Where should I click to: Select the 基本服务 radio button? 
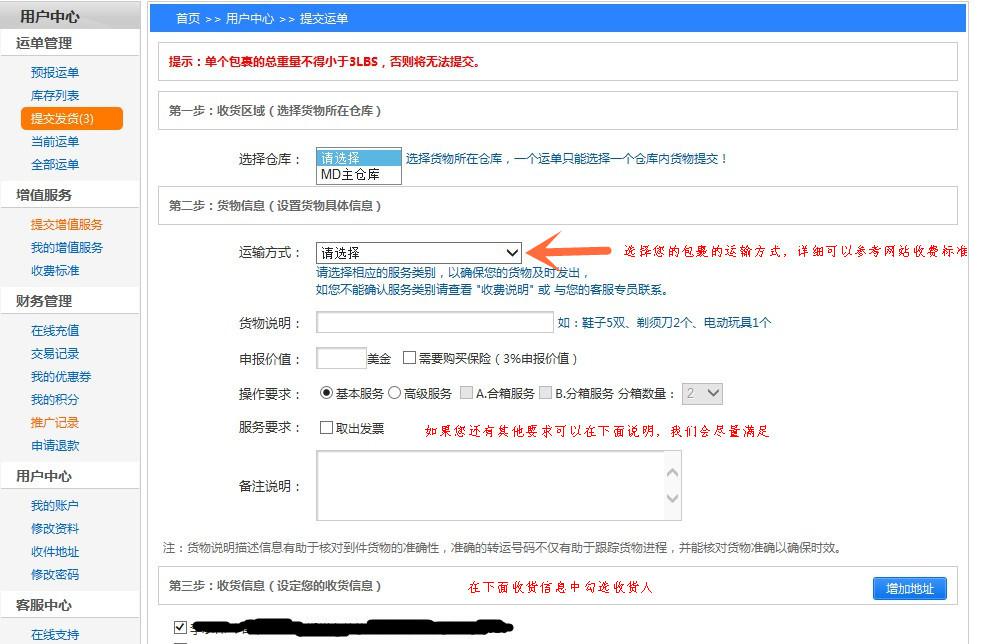326,394
